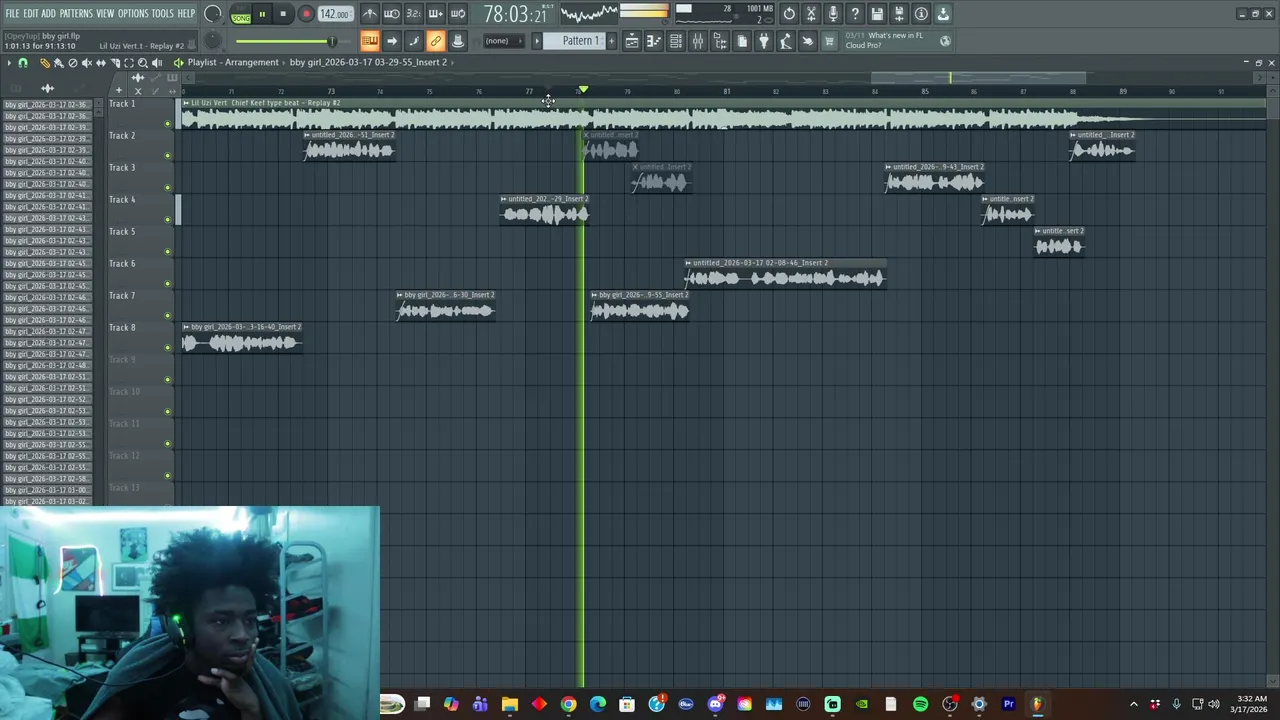Screen dimensions: 1280x720
Task: Select the playlist pencil draw tool
Action: tap(44, 62)
